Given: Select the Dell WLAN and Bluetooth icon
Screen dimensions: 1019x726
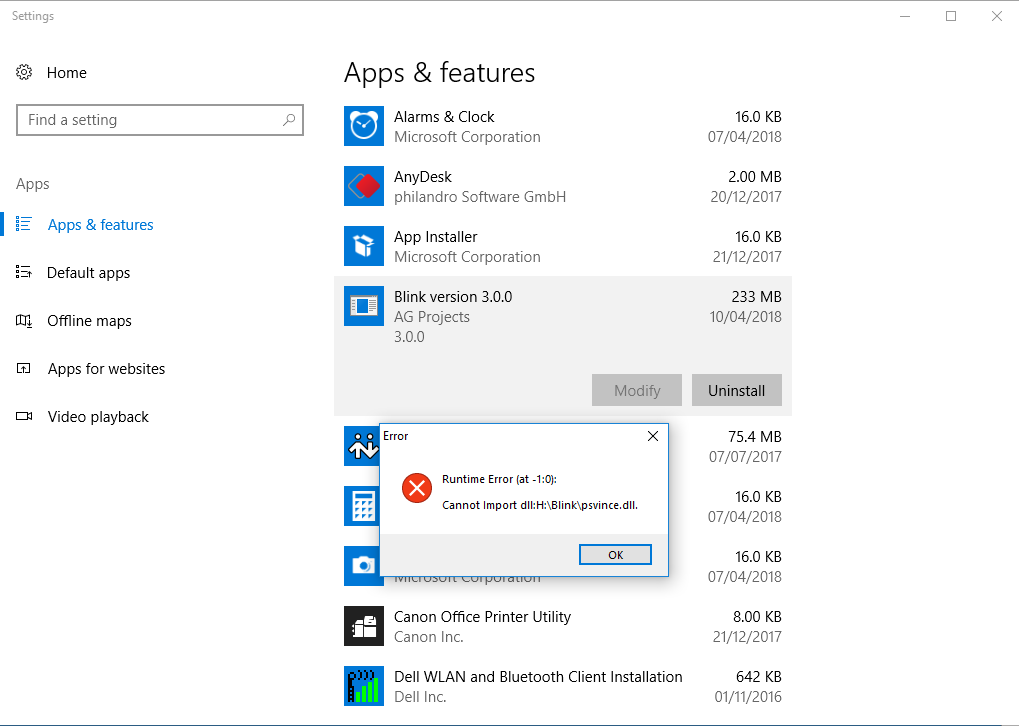Looking at the screenshot, I should click(x=363, y=686).
